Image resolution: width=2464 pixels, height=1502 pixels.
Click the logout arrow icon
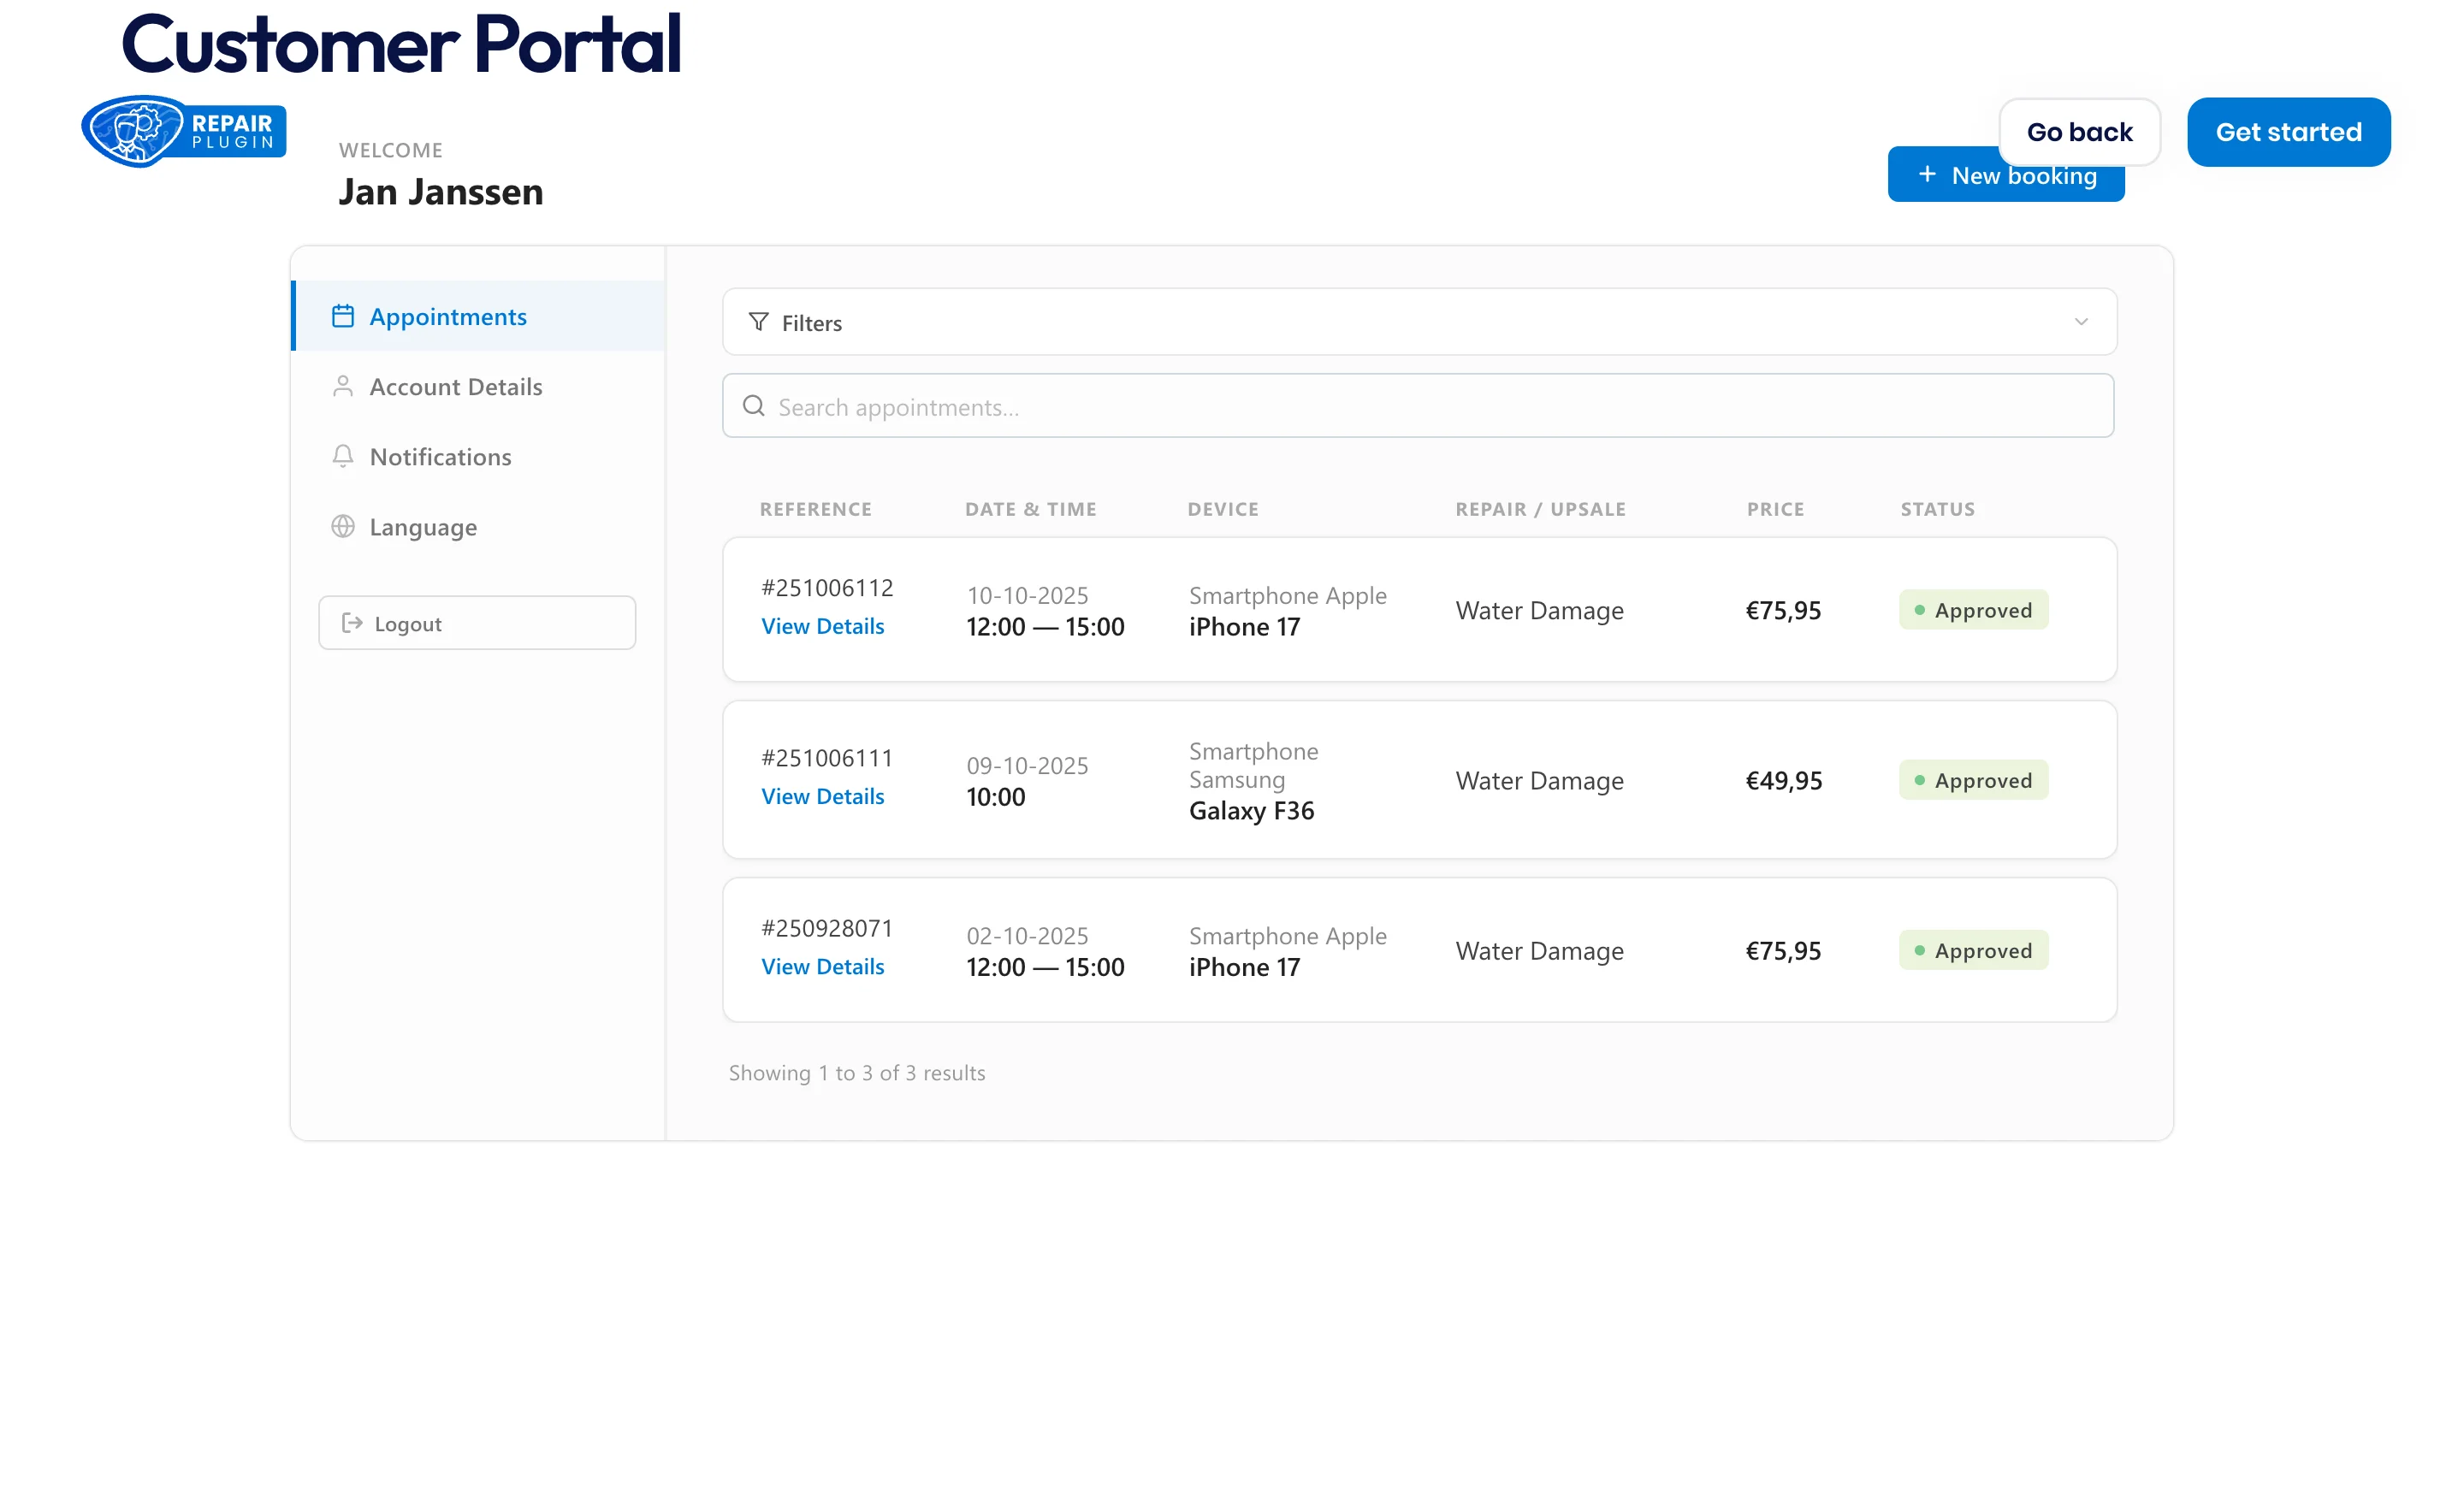pyautogui.click(x=352, y=623)
